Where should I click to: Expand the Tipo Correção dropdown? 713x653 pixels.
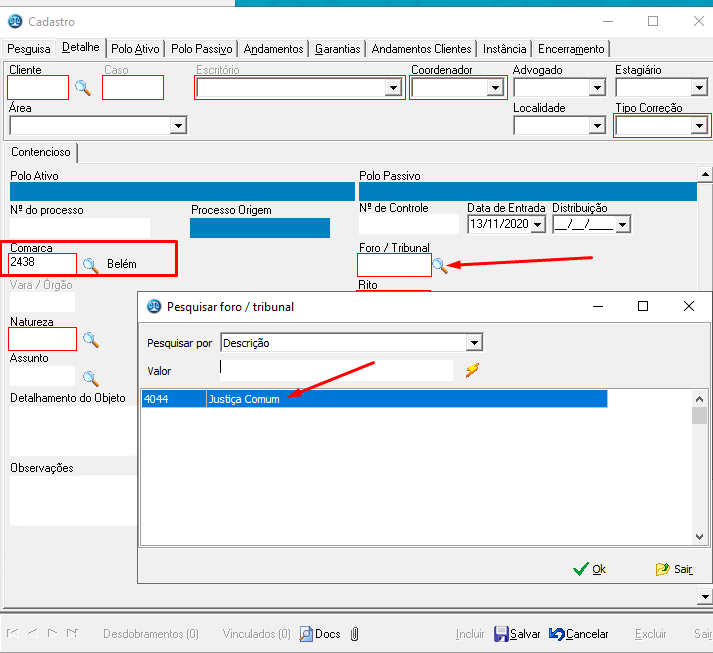coord(699,125)
